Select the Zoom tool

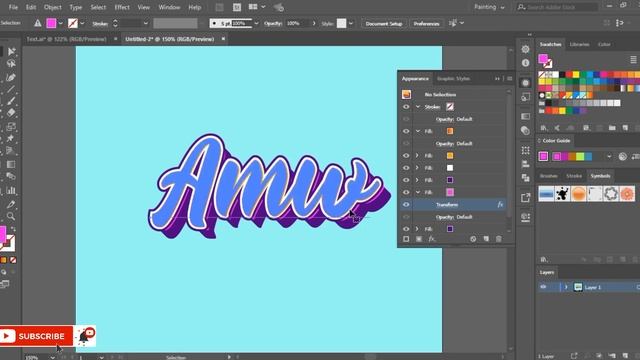pyautogui.click(x=11, y=216)
